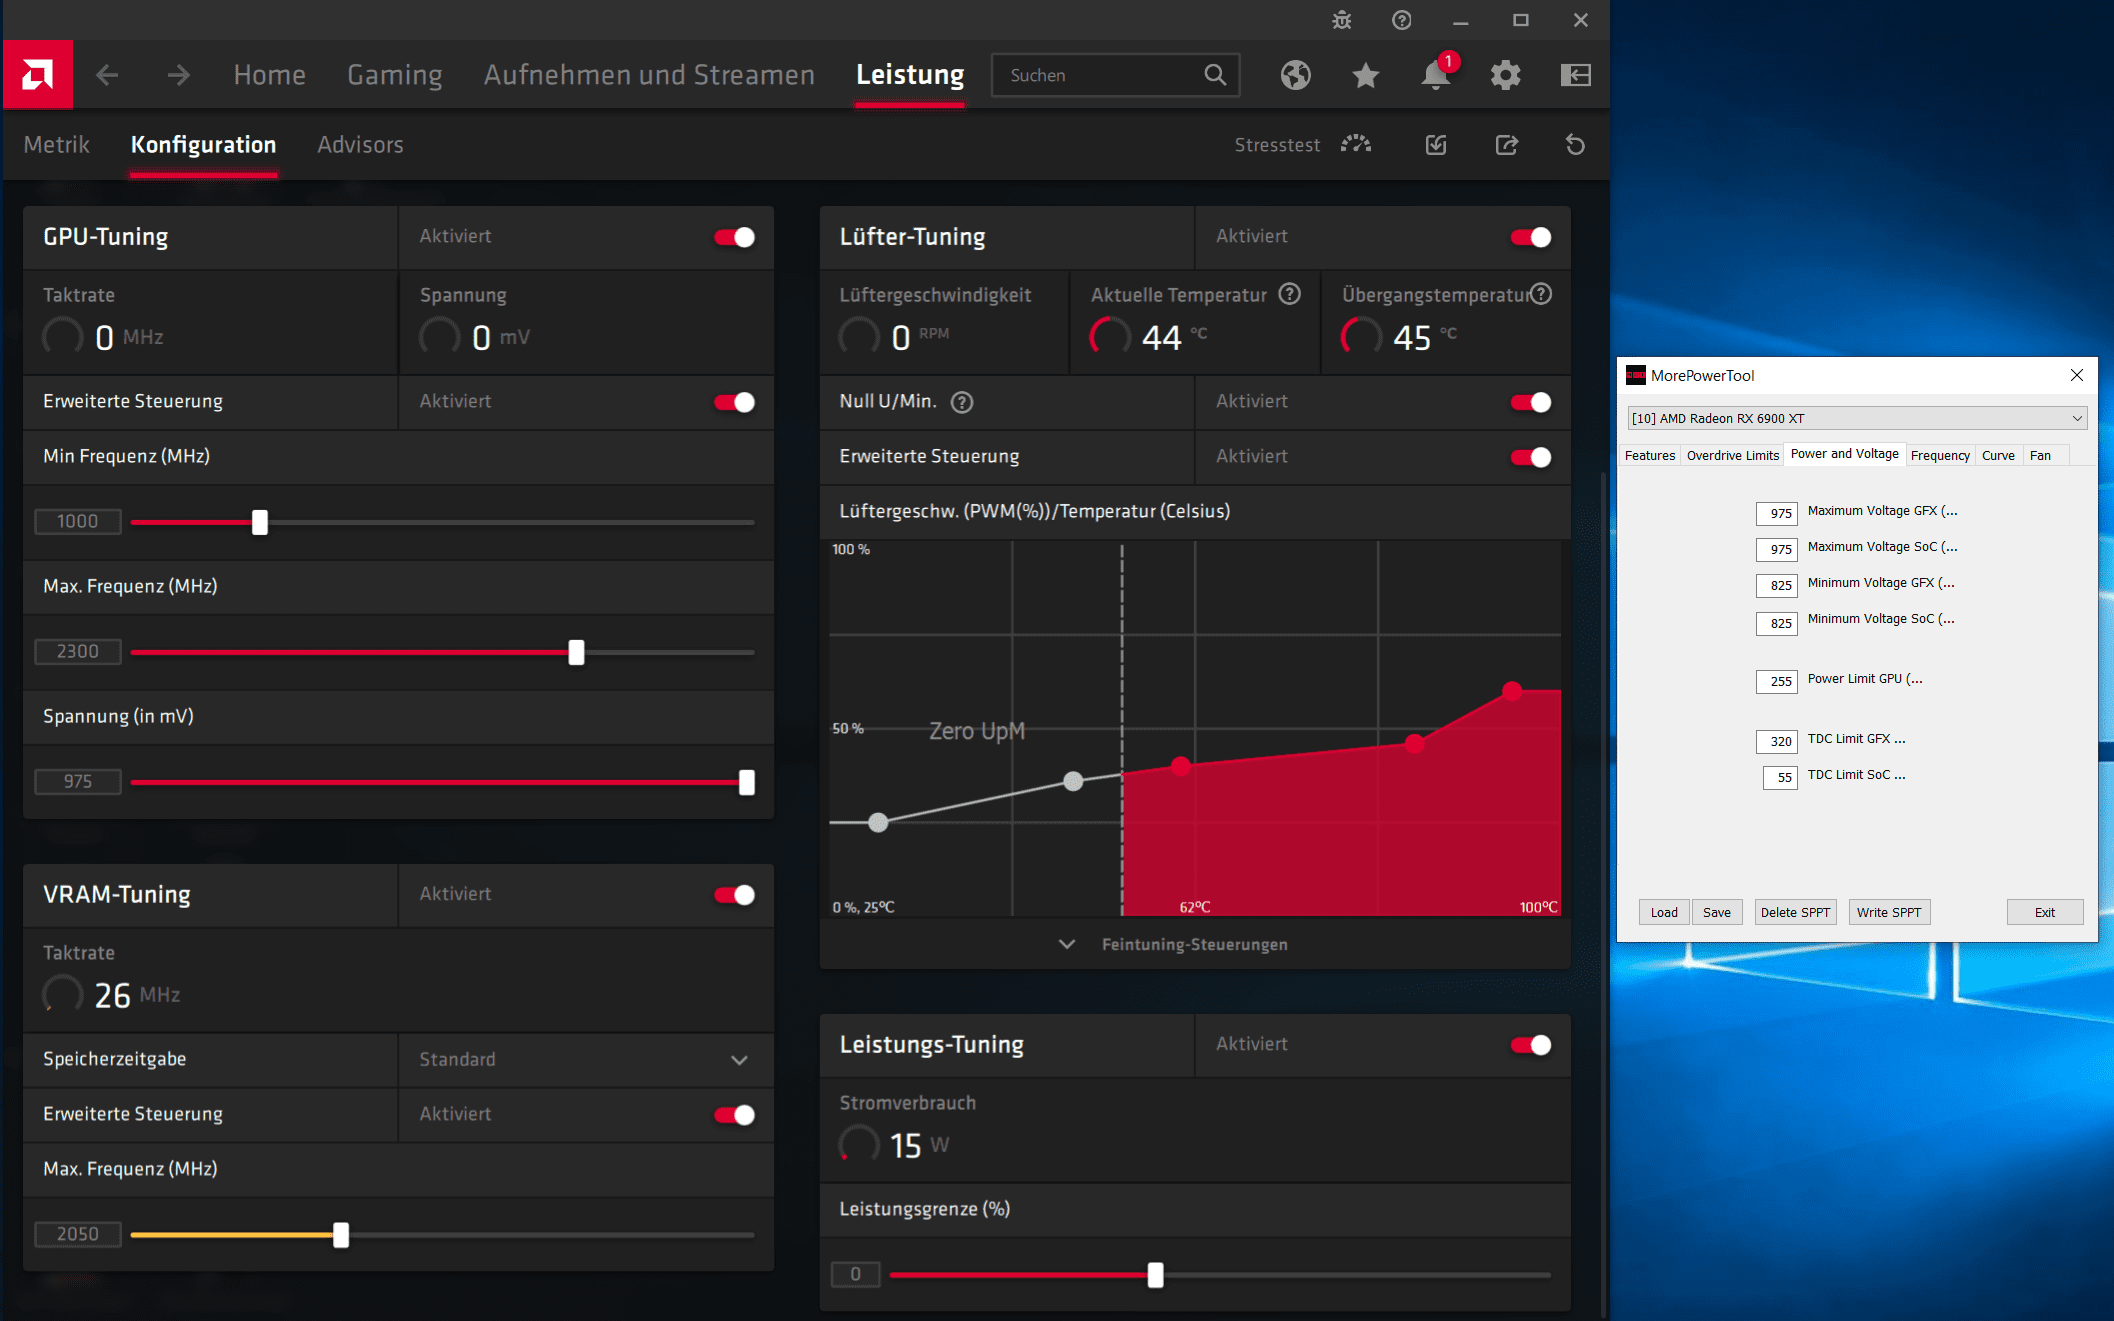Click the Load button in MorePowerTool
Image resolution: width=2114 pixels, height=1321 pixels.
point(1664,912)
